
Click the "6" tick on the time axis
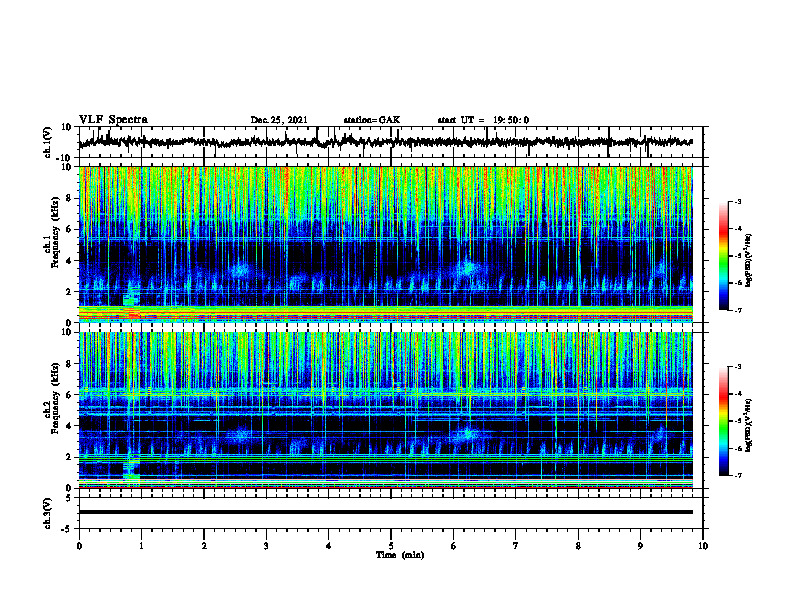(454, 546)
